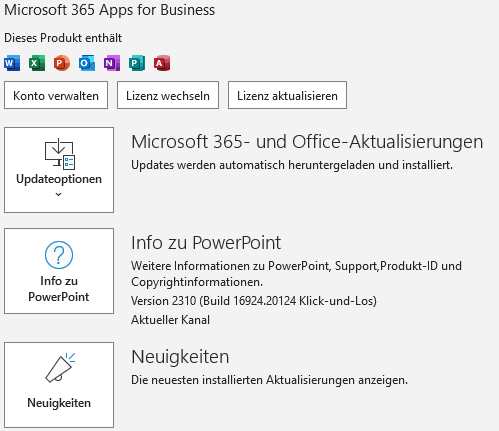Click the Aktueller Kanal text

[x=170, y=320]
